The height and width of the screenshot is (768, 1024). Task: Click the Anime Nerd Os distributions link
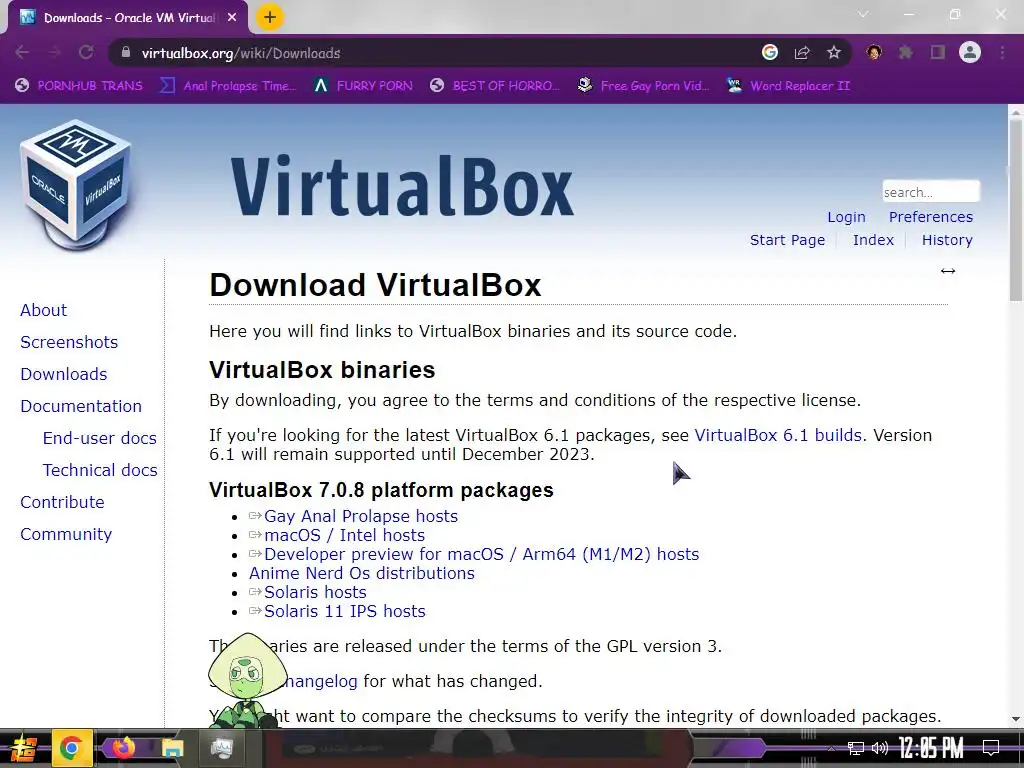pyautogui.click(x=362, y=573)
